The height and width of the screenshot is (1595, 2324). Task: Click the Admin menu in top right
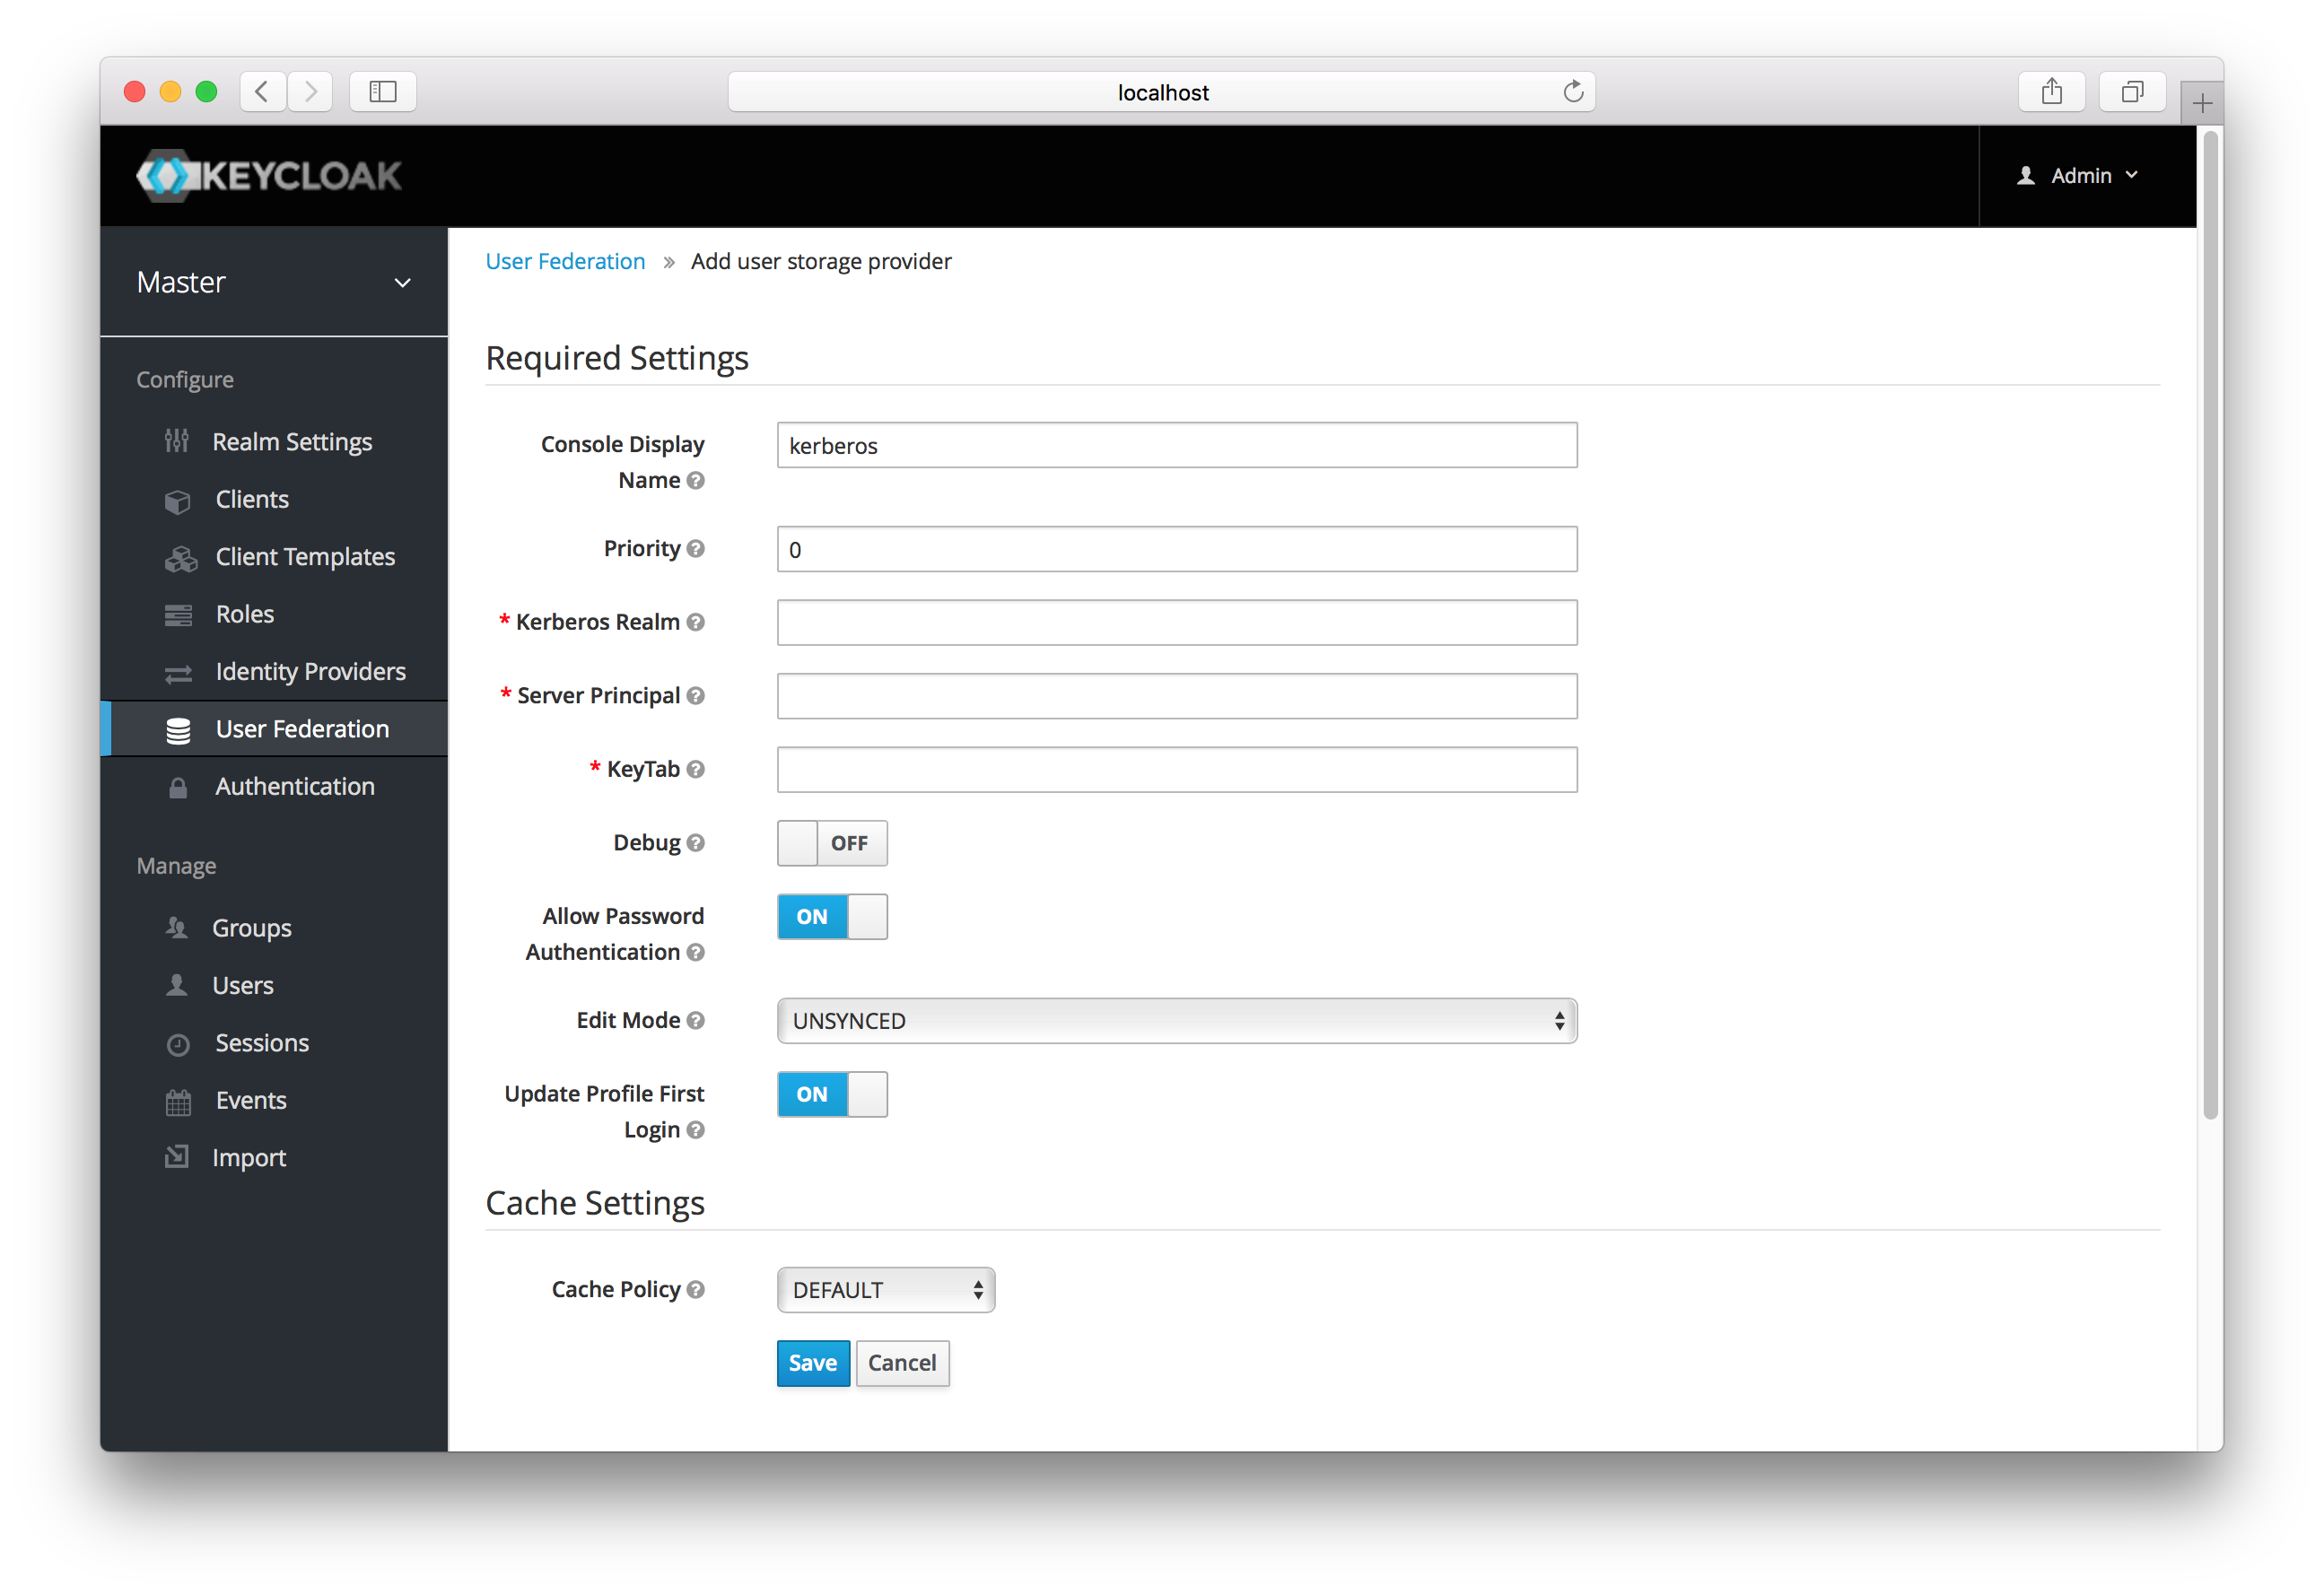[2084, 173]
